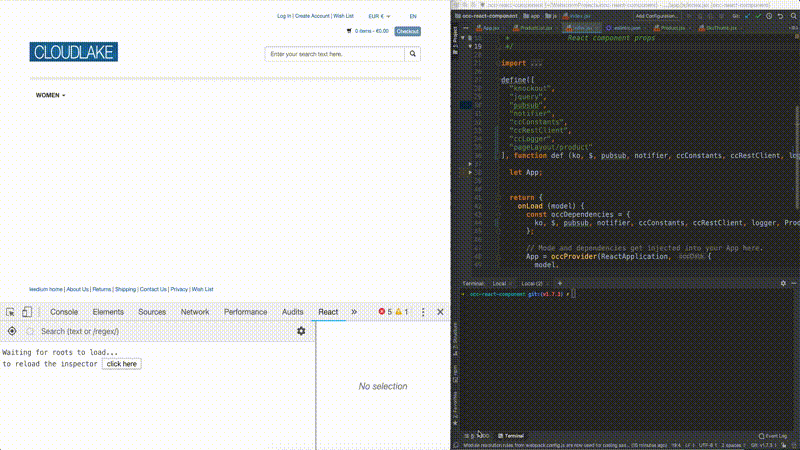Click the website search magnifier button
Image resolution: width=800 pixels, height=450 pixels.
412,54
